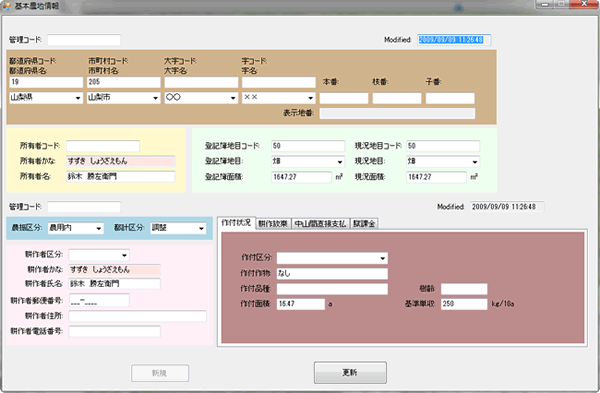Open the 現況地目 dropdown
This screenshot has width=600, height=393.
pyautogui.click(x=474, y=162)
